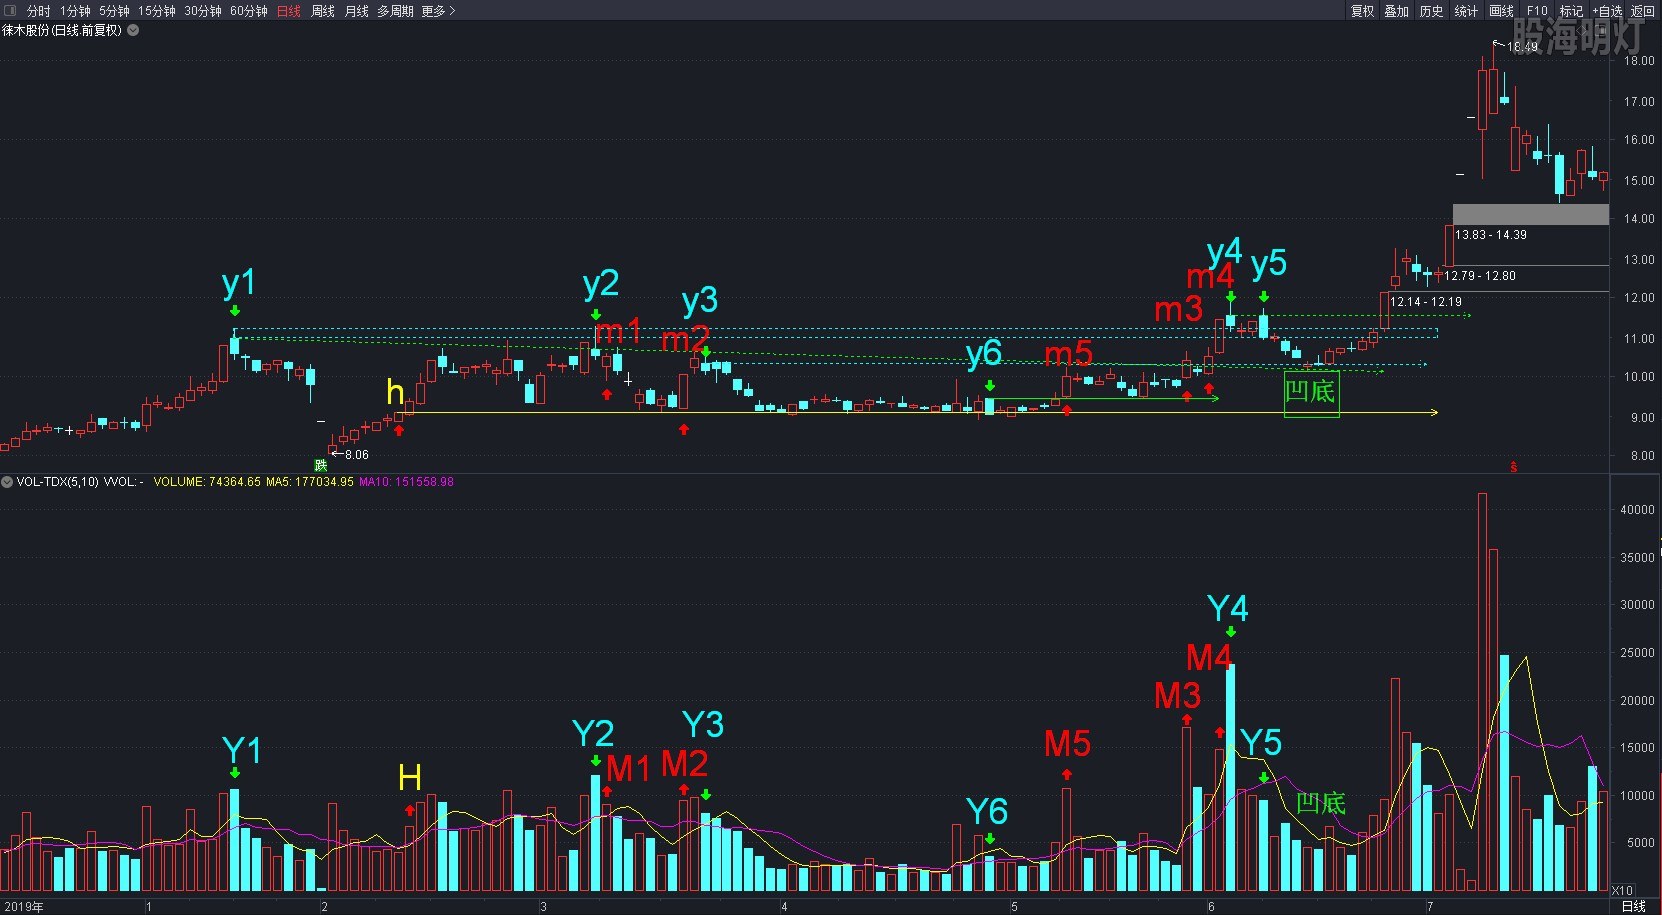Click the 2019年 label on time axis

[24, 907]
